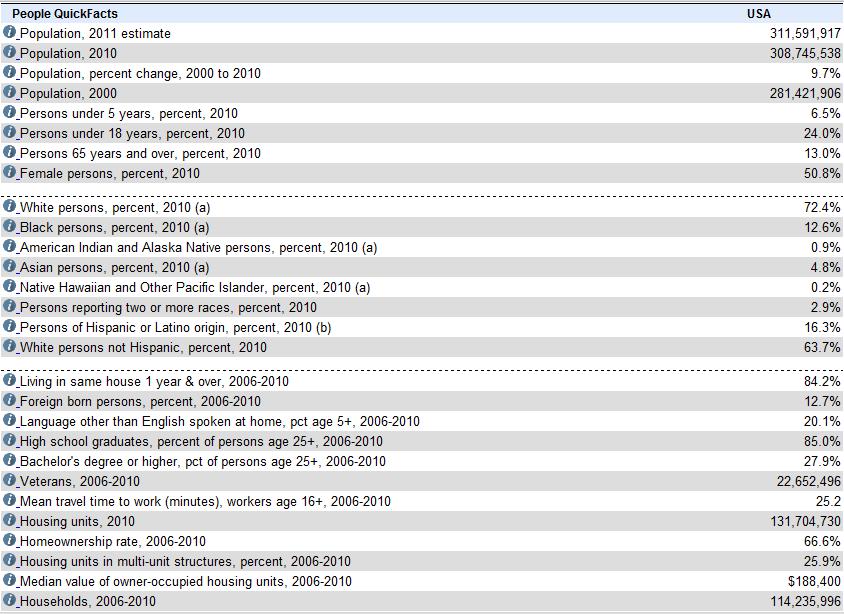This screenshot has height=614, width=844.
Task: Open info icon for Living in same house
Action: coord(9,380)
